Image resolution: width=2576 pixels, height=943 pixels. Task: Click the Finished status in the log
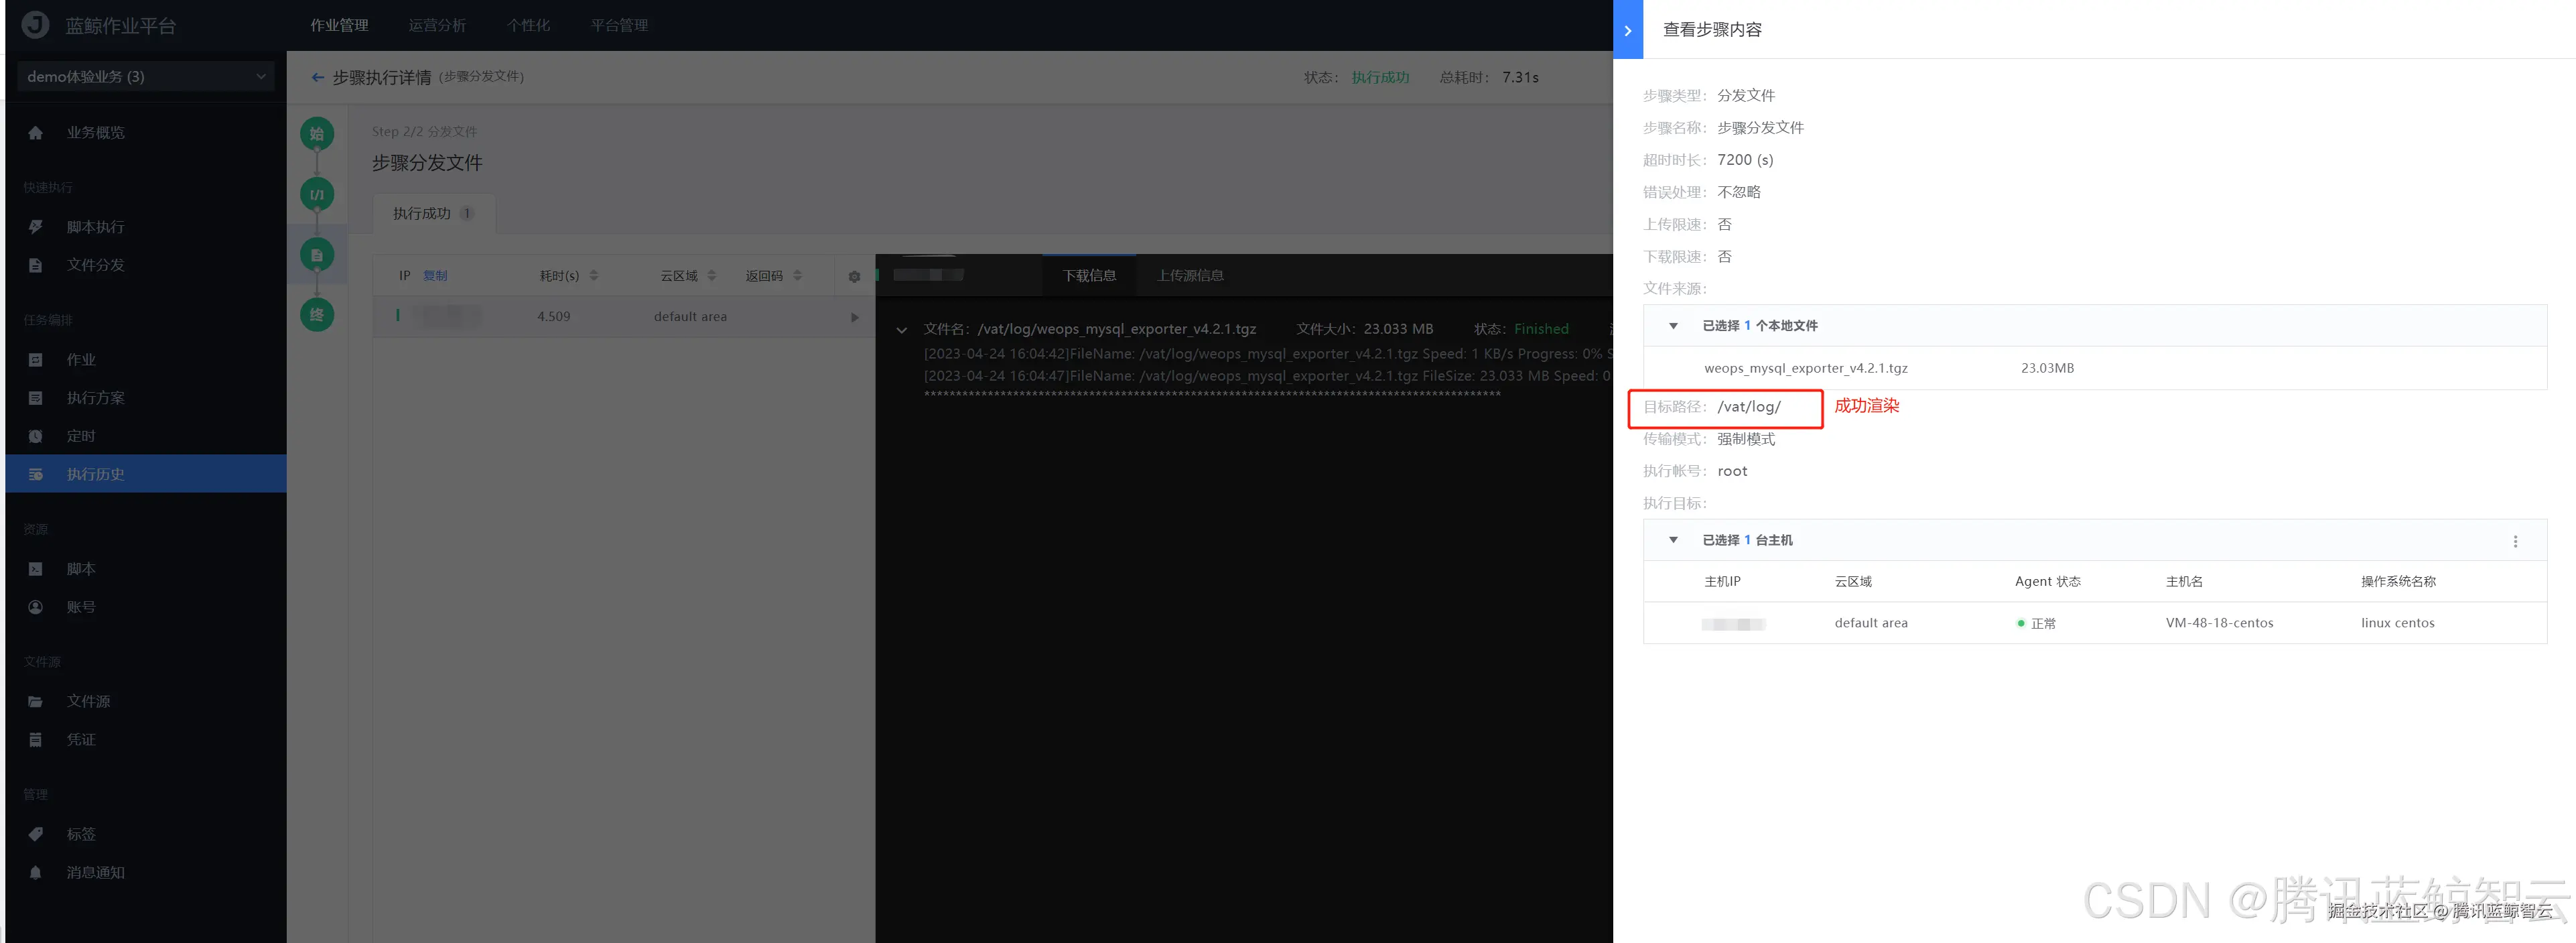(1541, 329)
